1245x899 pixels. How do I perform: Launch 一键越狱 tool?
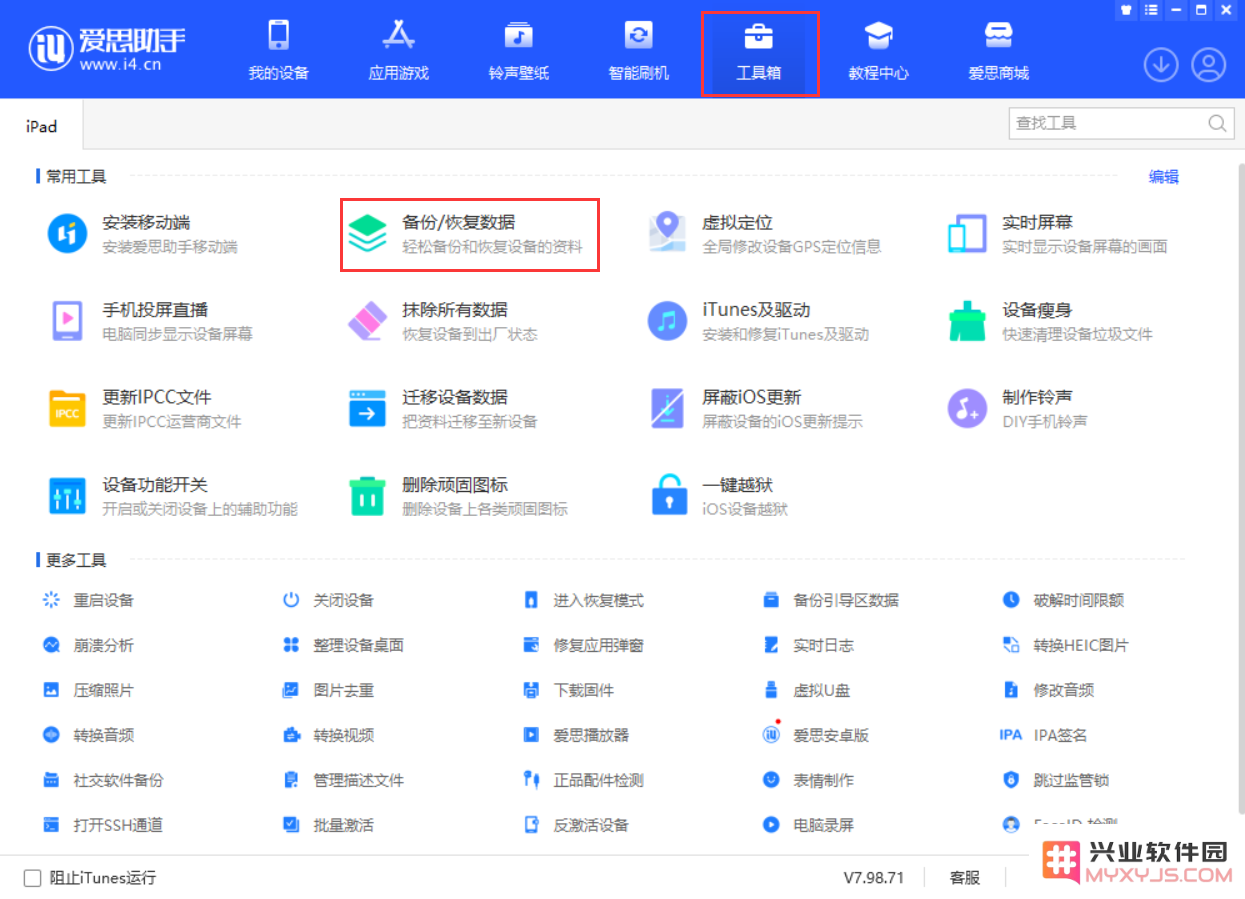(x=720, y=495)
